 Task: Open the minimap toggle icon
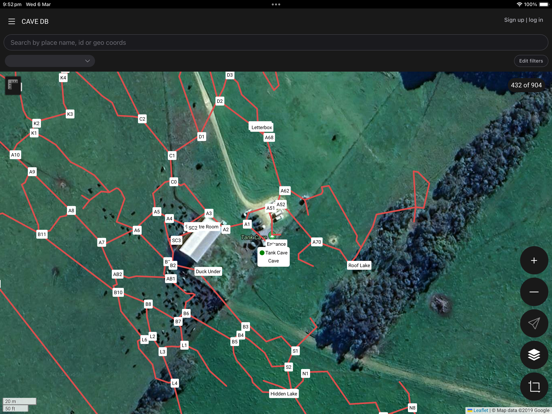pyautogui.click(x=13, y=86)
